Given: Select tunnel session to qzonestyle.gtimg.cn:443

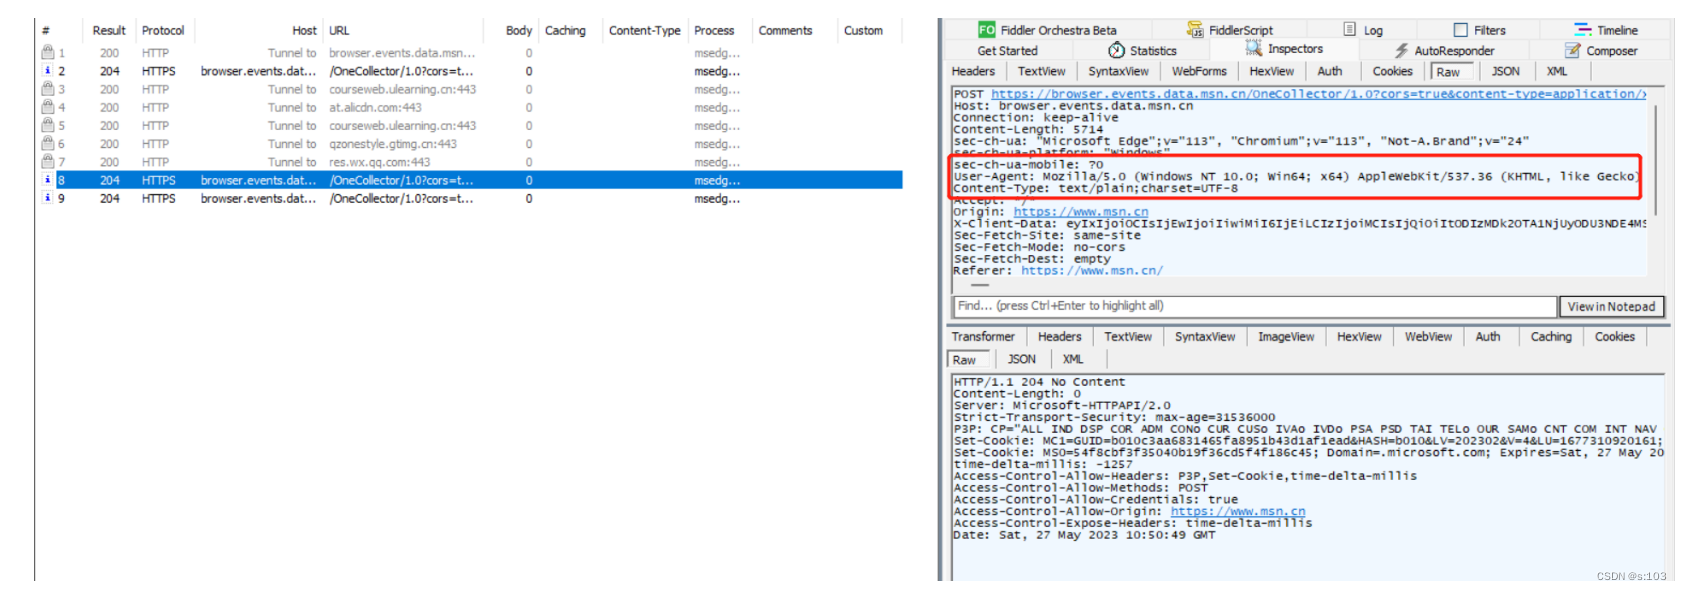Looking at the screenshot, I should point(470,144).
